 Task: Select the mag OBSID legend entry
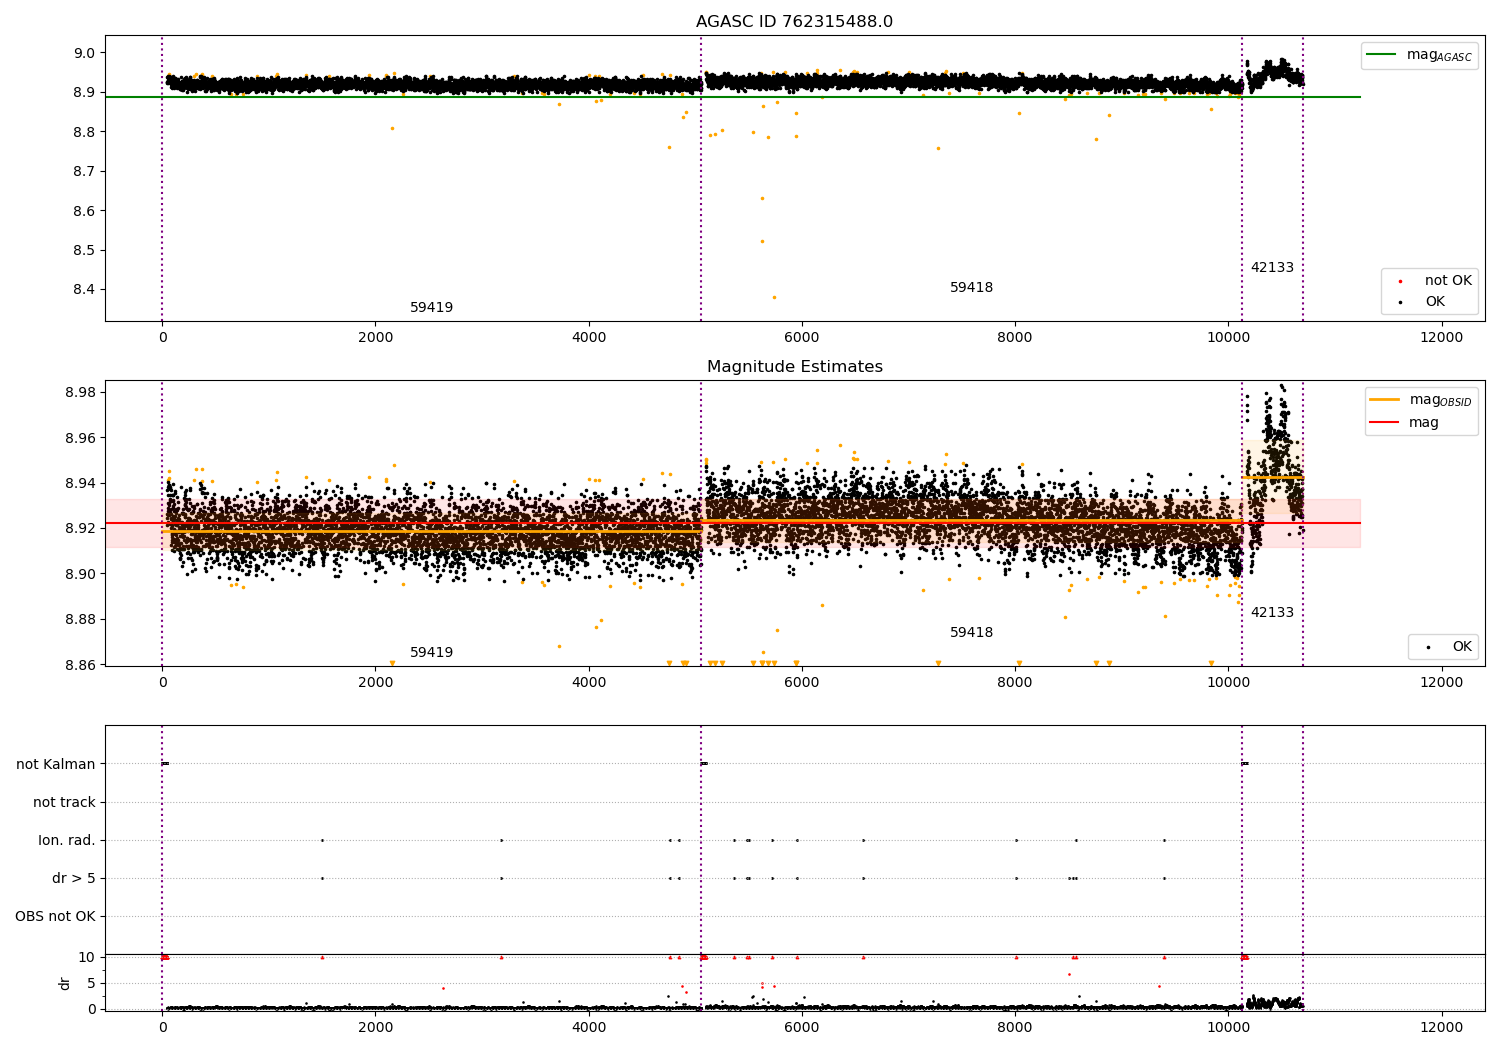coord(1420,400)
